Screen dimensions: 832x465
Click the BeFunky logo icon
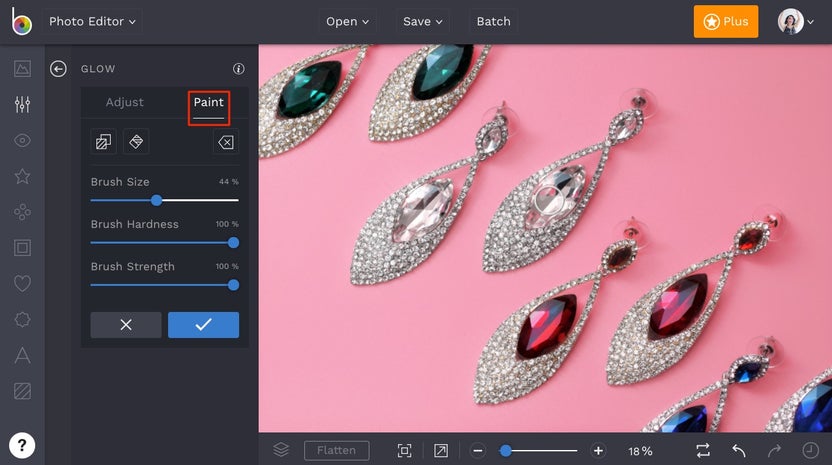point(21,21)
